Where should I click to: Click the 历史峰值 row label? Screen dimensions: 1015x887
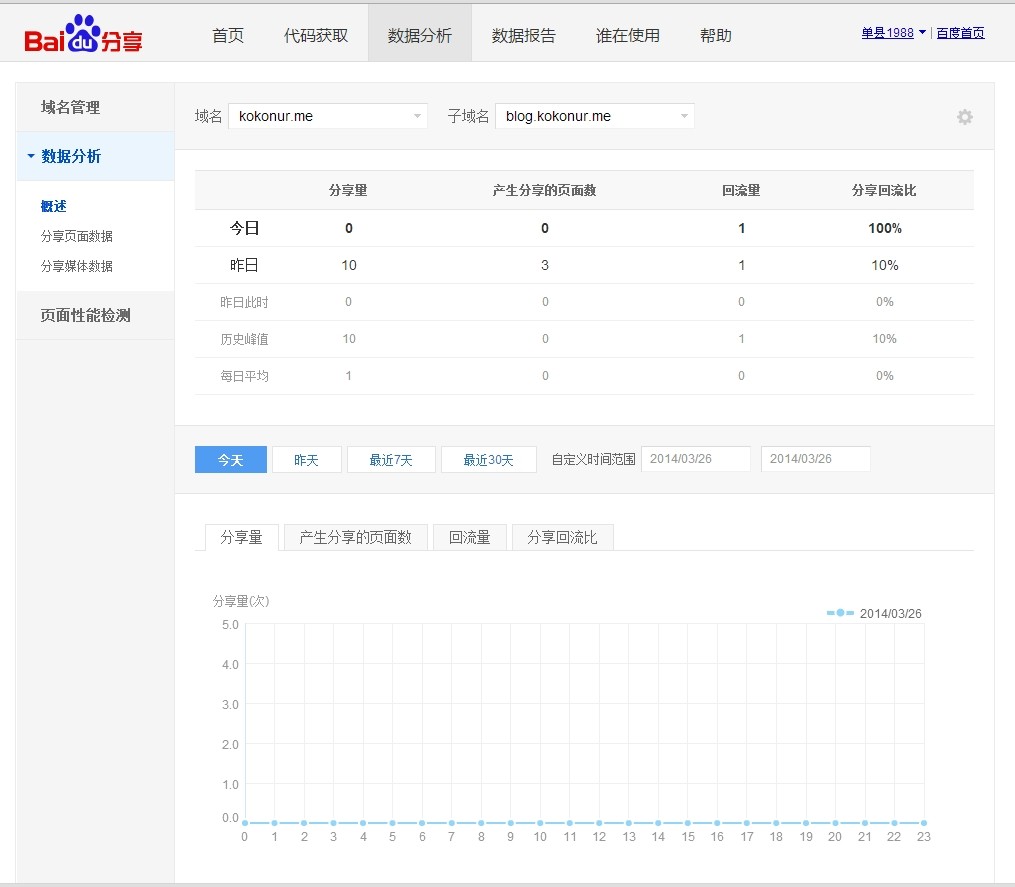click(244, 339)
